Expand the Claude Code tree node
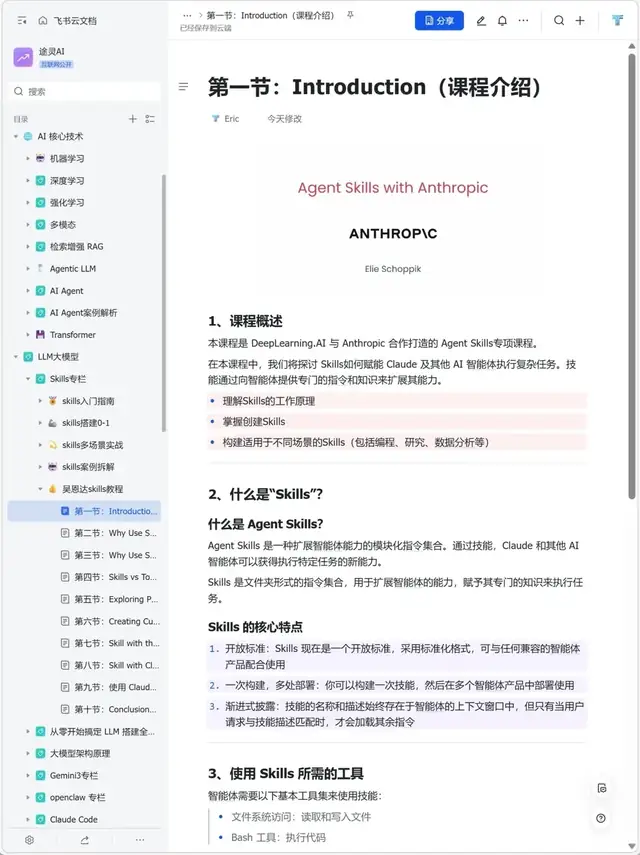 [x=28, y=819]
